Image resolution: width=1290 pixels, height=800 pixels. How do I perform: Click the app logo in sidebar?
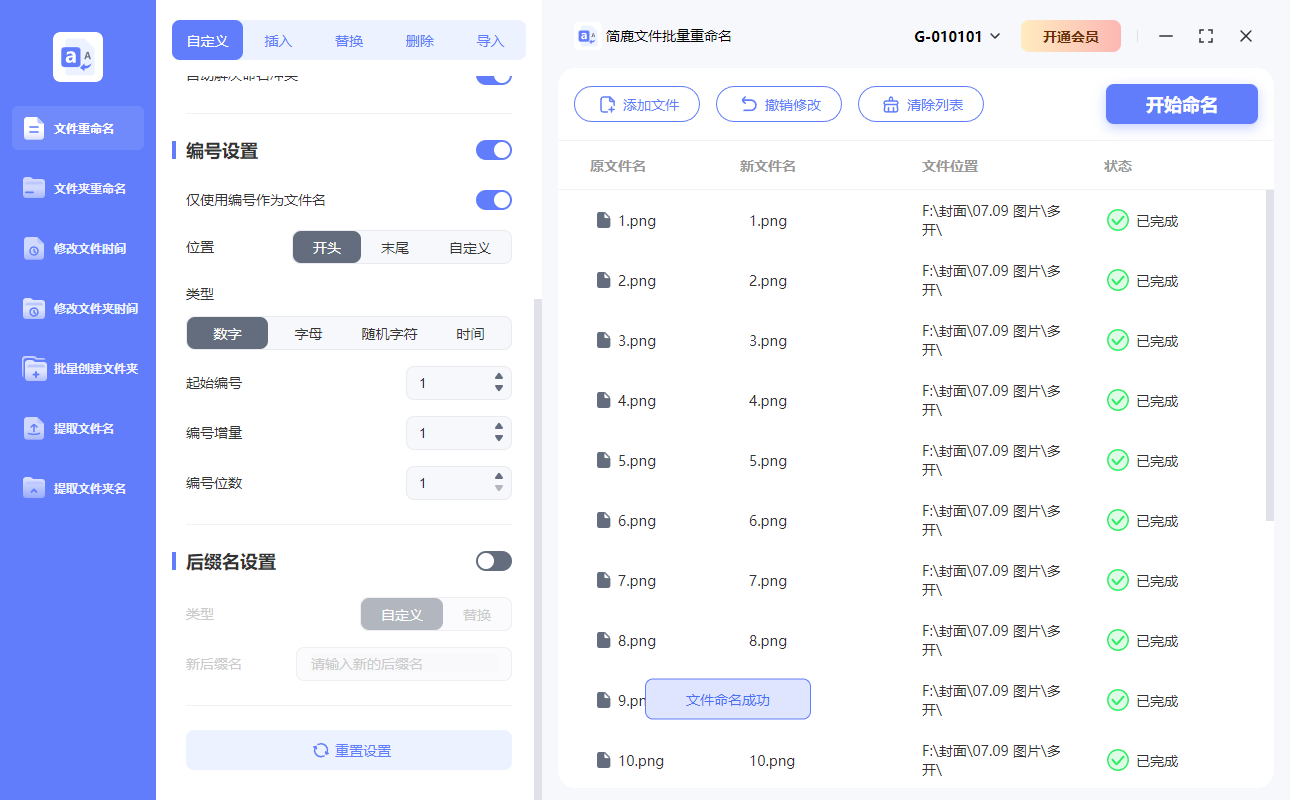[78, 57]
